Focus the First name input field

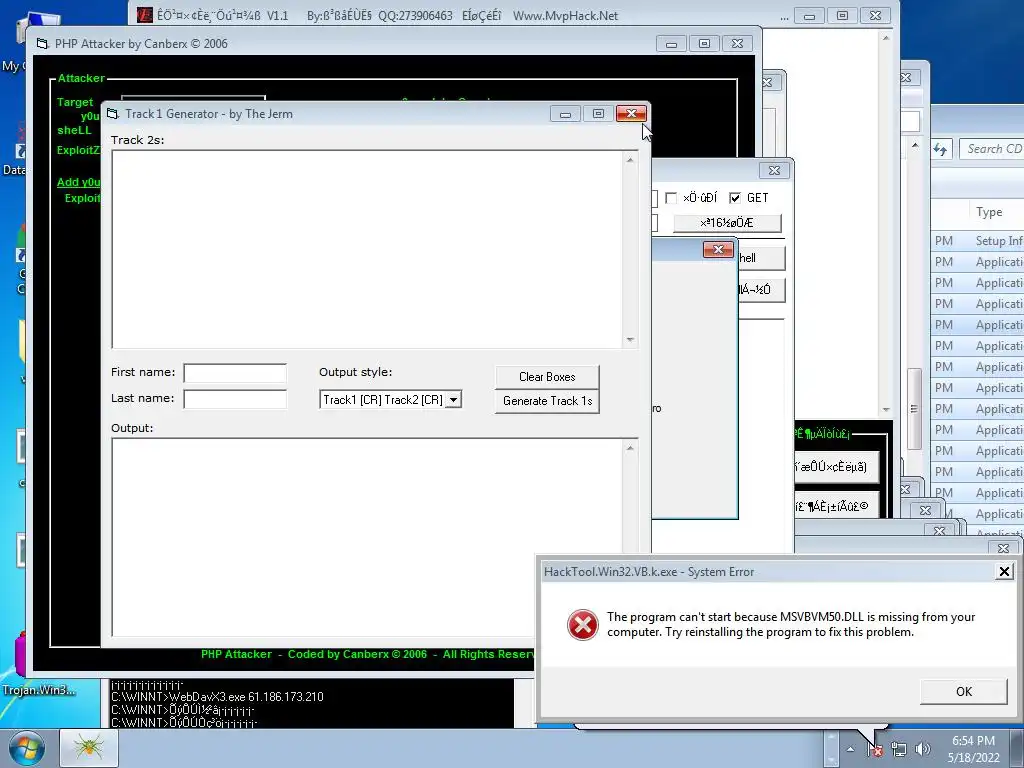(235, 373)
